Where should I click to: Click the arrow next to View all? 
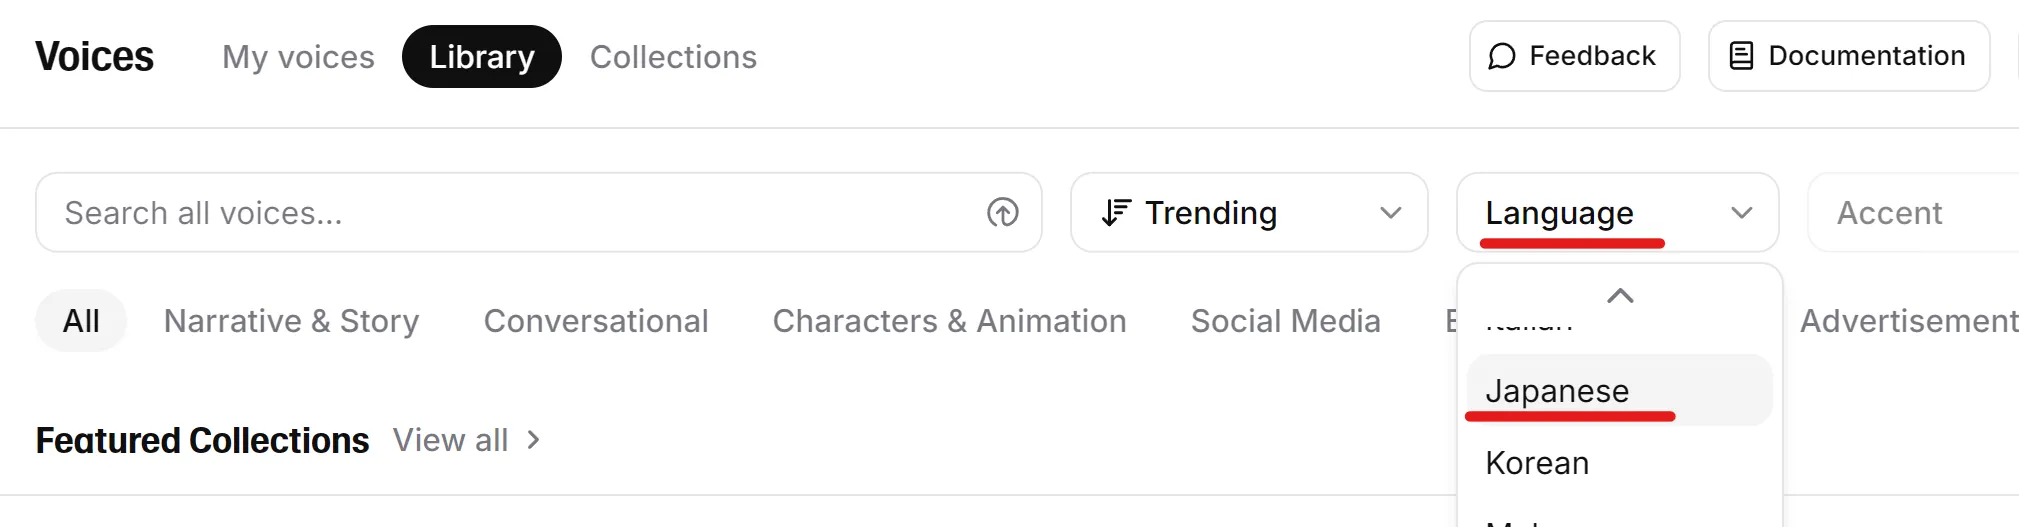(x=533, y=440)
